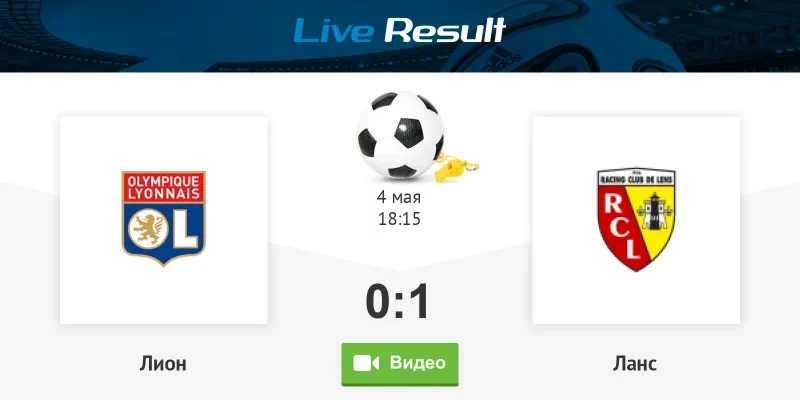800x400 pixels.
Task: Click the Live Result logo in header
Action: [x=399, y=30]
